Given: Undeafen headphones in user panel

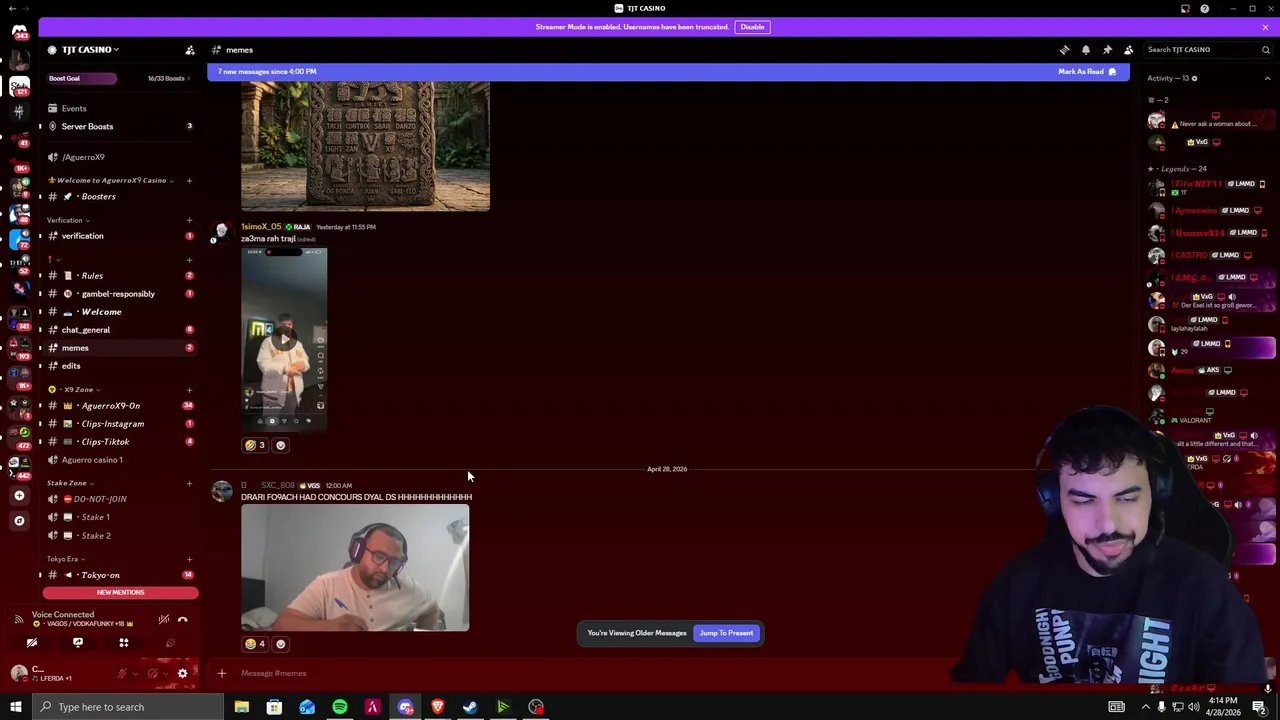Looking at the screenshot, I should (152, 674).
